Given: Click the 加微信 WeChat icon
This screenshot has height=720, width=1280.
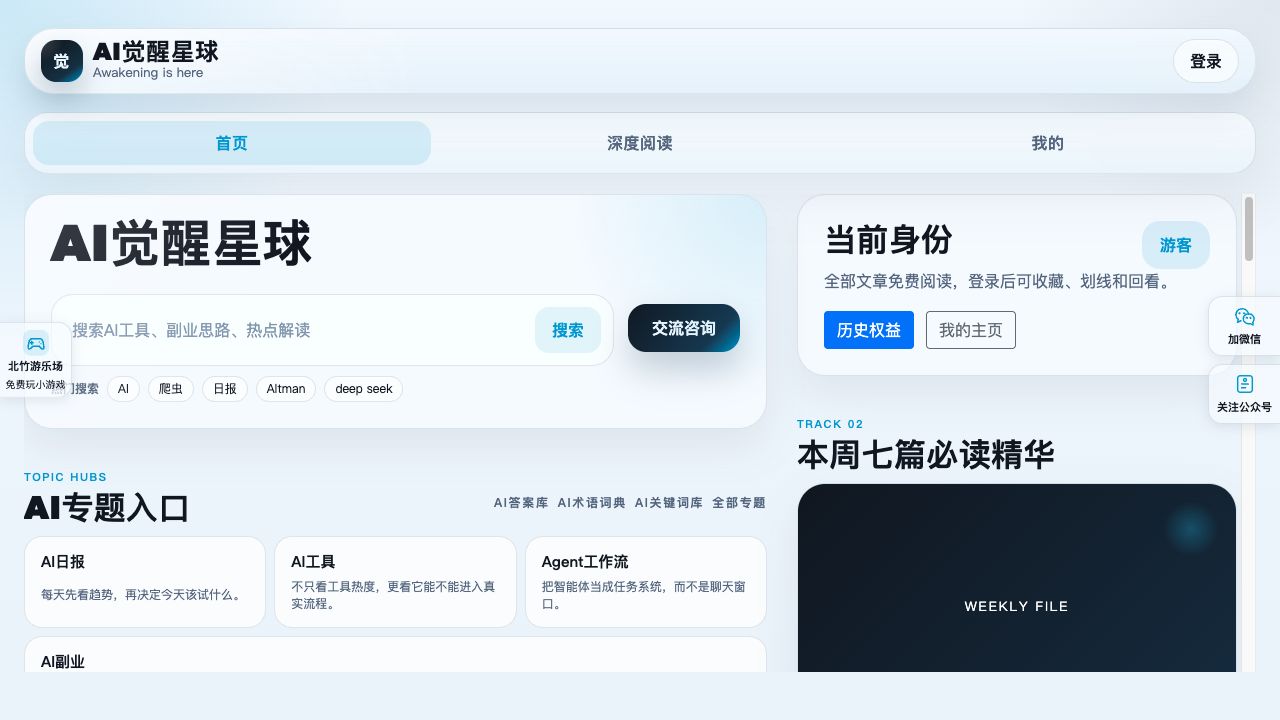Looking at the screenshot, I should (1244, 317).
